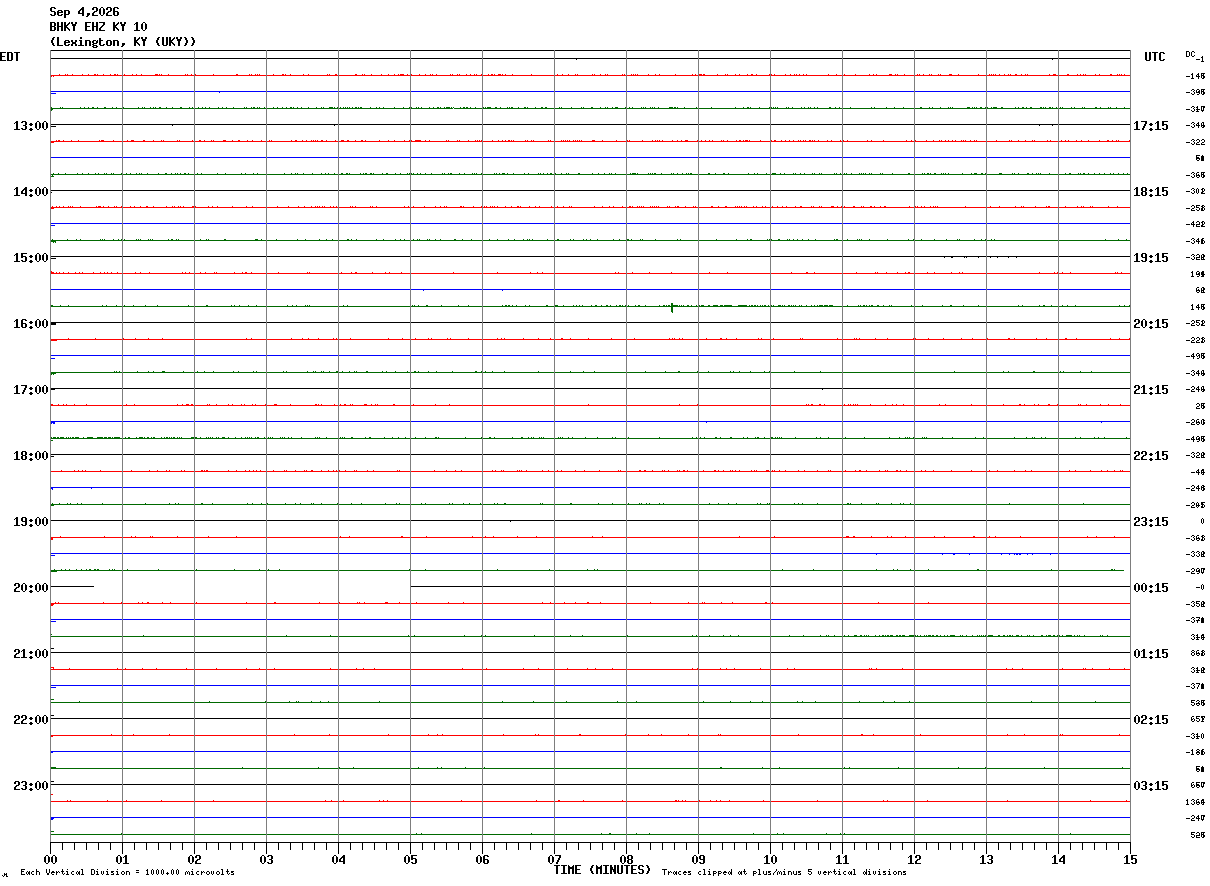Click the UTC timezone header
Image resolution: width=1210 pixels, height=886 pixels.
pyautogui.click(x=1155, y=57)
